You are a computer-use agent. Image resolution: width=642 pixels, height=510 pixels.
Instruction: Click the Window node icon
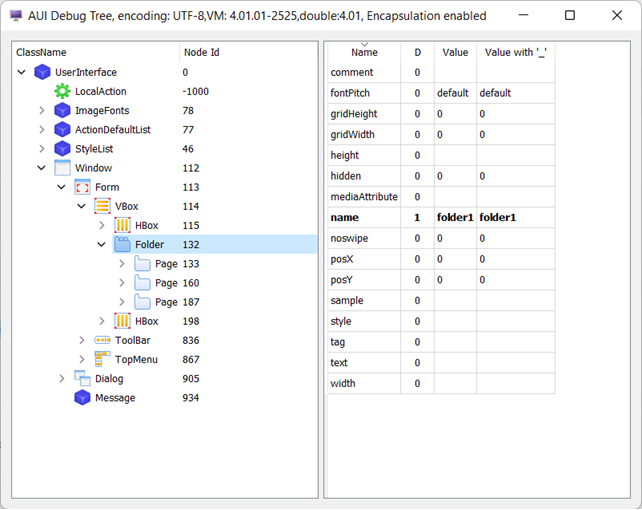[62, 168]
